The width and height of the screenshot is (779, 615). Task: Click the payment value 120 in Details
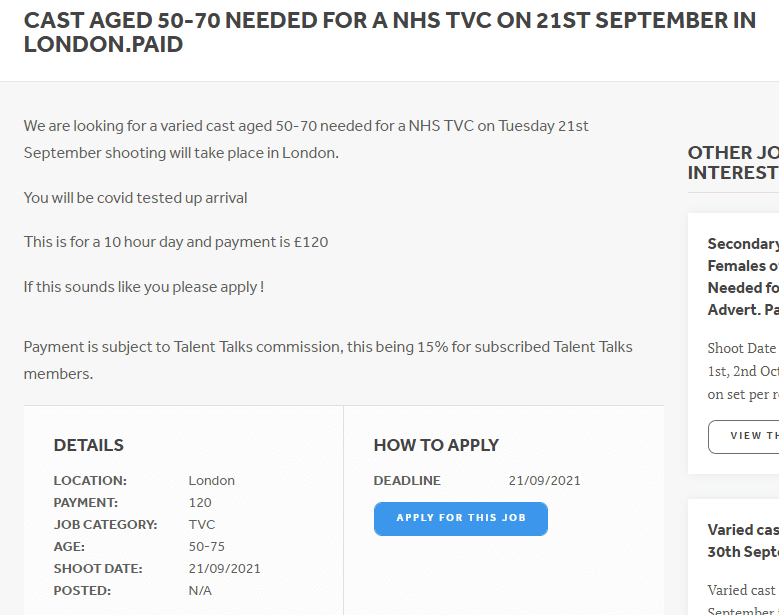(200, 503)
